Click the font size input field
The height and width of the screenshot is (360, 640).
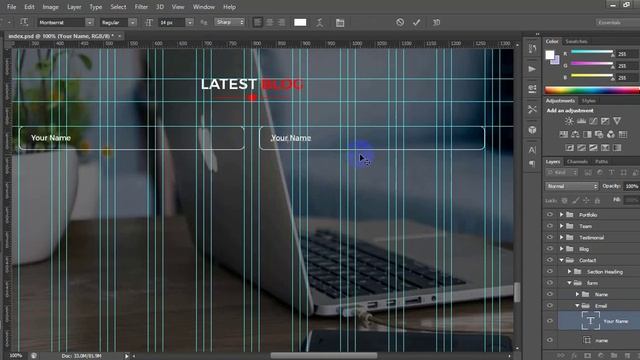tap(171, 22)
